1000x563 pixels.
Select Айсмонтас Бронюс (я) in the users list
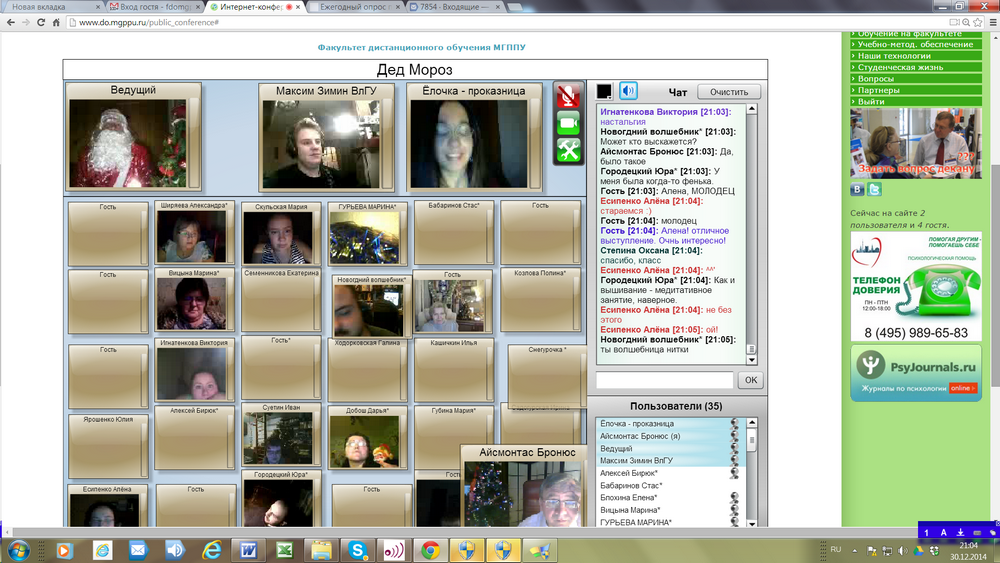click(x=668, y=436)
